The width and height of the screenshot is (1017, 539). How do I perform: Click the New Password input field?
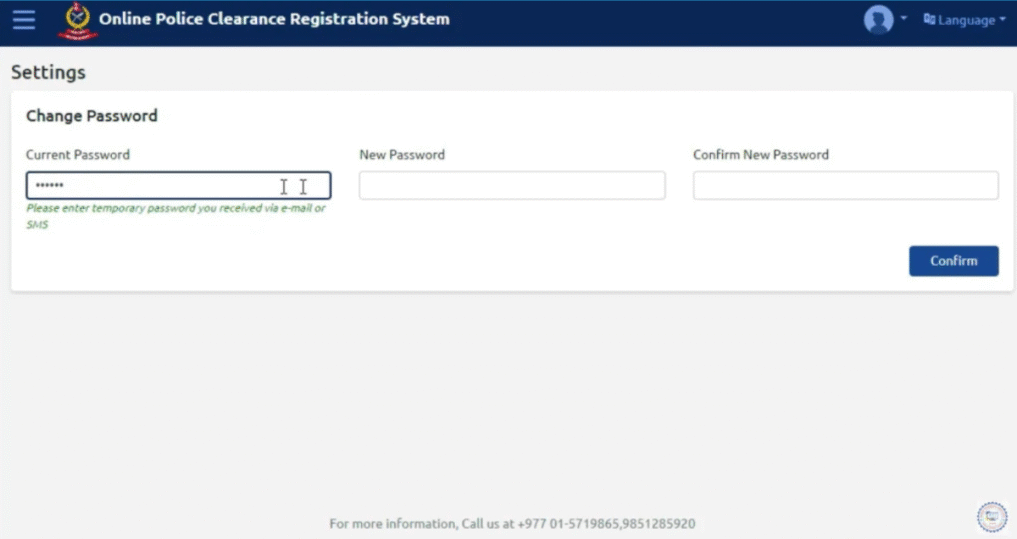[x=512, y=186]
